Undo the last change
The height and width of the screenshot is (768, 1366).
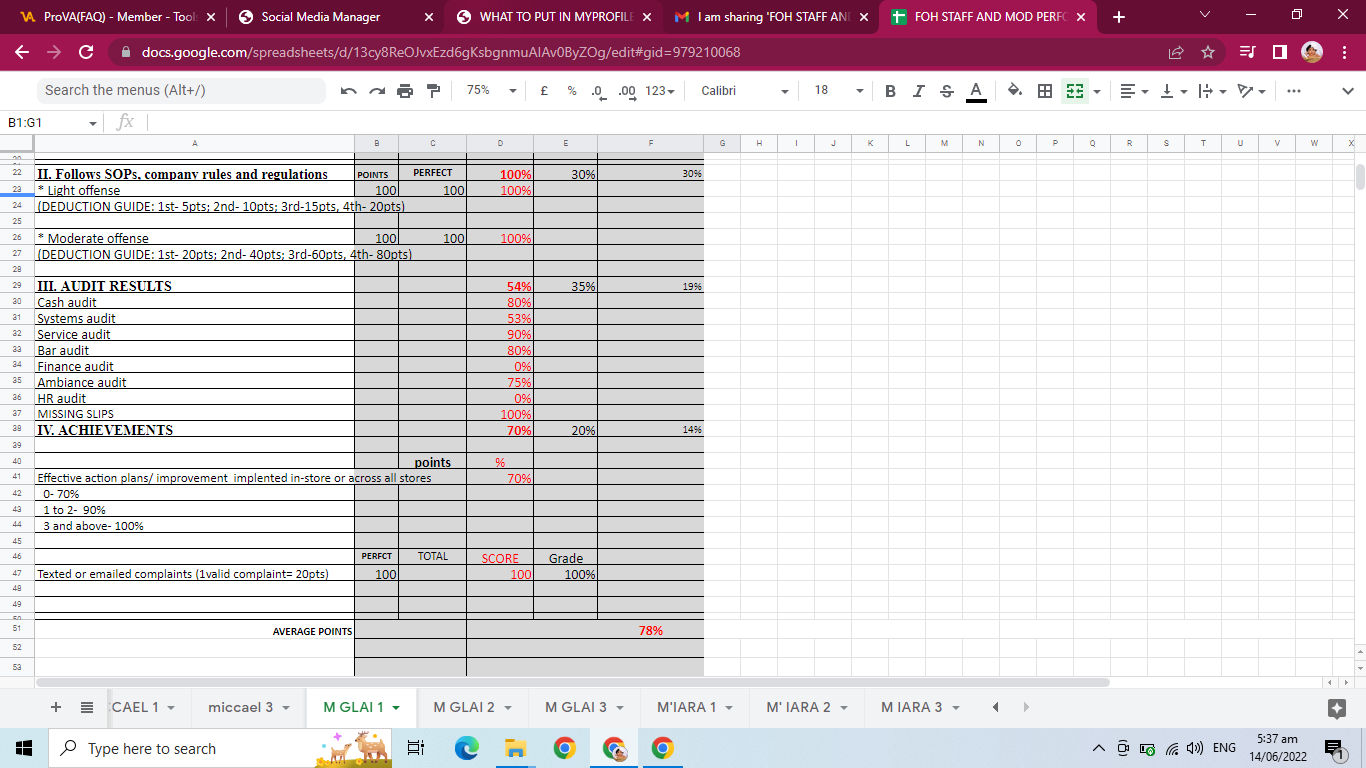348,90
